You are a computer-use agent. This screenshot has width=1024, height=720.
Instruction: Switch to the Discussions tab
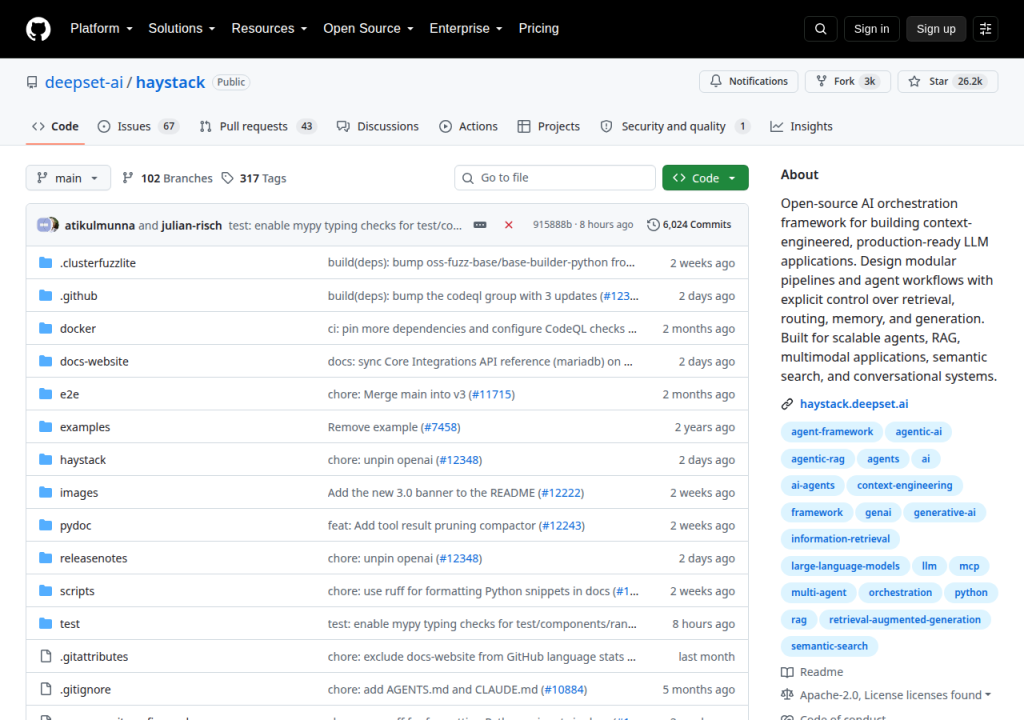tap(377, 127)
